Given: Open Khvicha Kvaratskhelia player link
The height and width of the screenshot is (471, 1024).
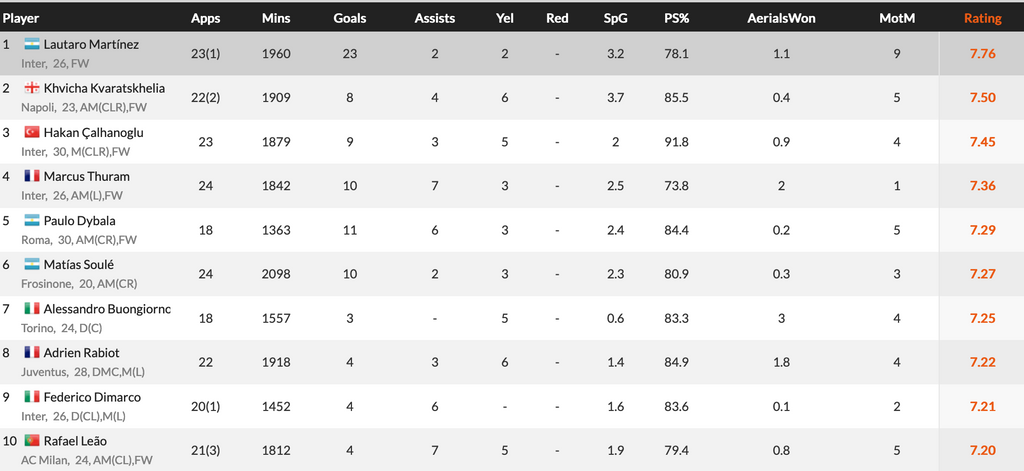Looking at the screenshot, I should point(104,88).
